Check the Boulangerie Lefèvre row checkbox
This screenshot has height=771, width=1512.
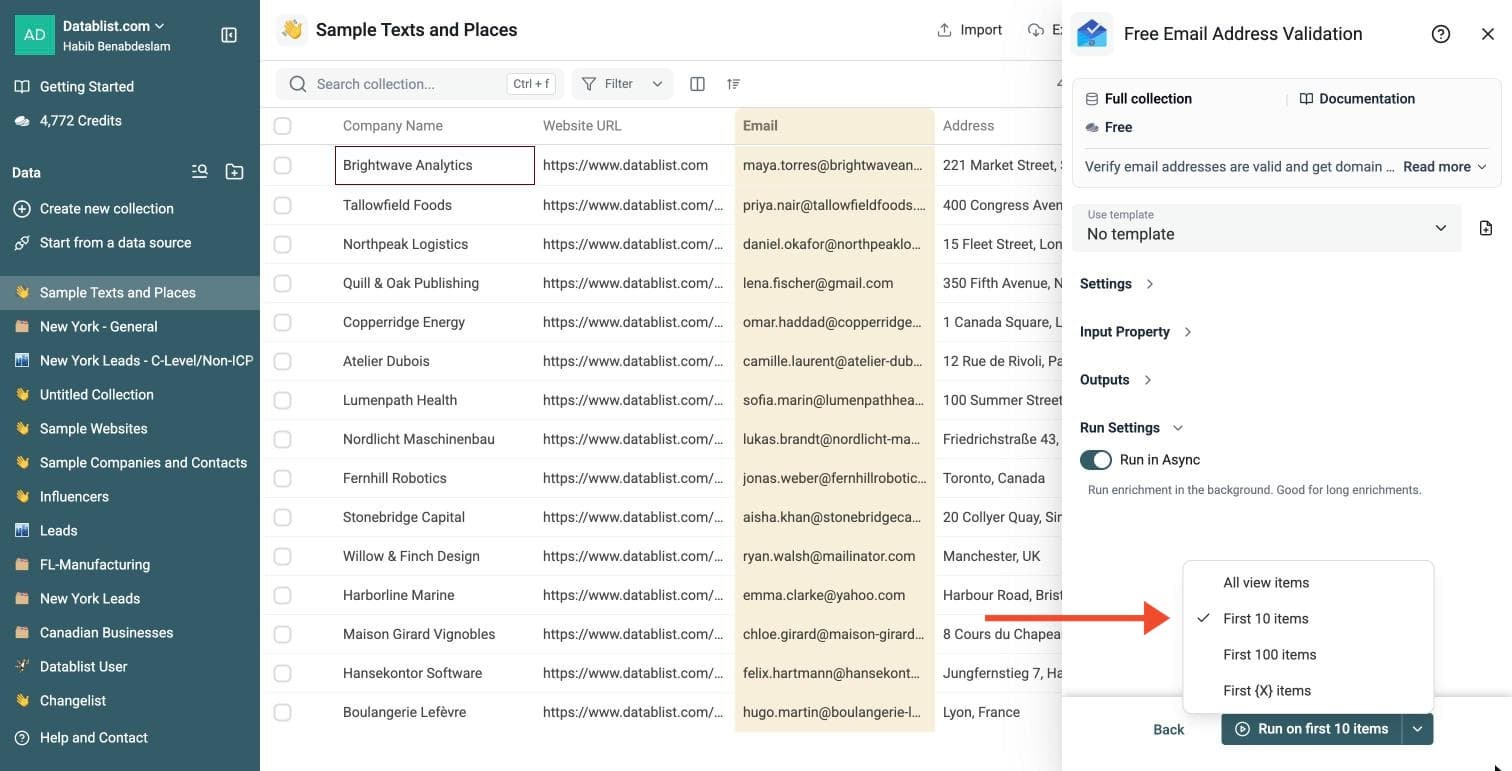[x=282, y=712]
